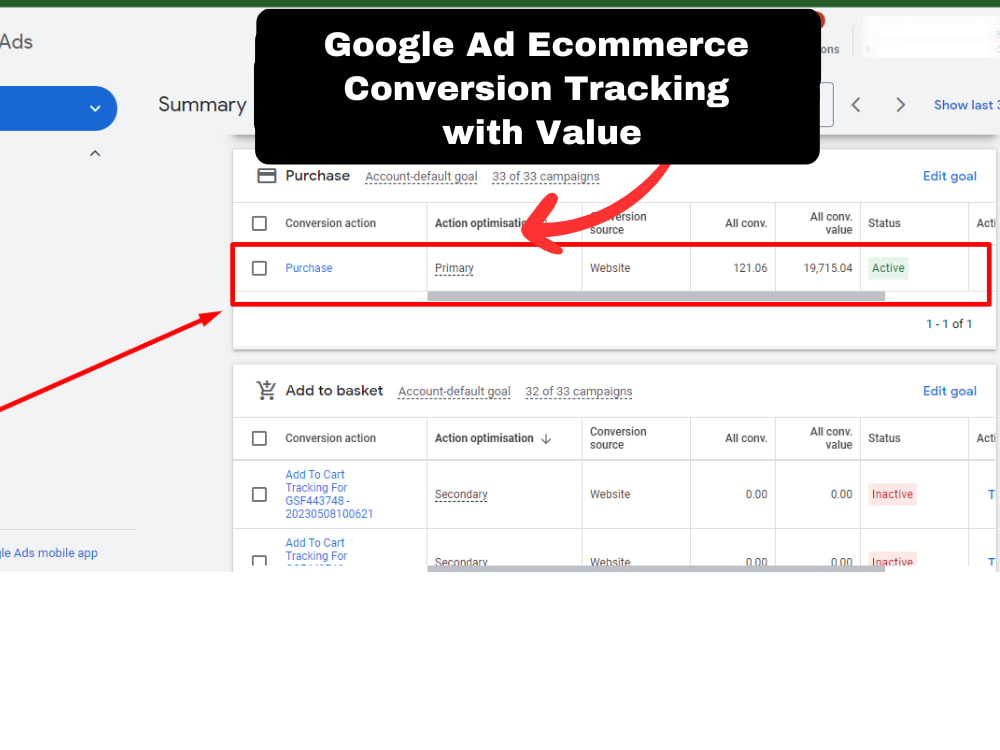
Task: Sort by Action optimisation arrow in Add to basket
Action: (546, 439)
